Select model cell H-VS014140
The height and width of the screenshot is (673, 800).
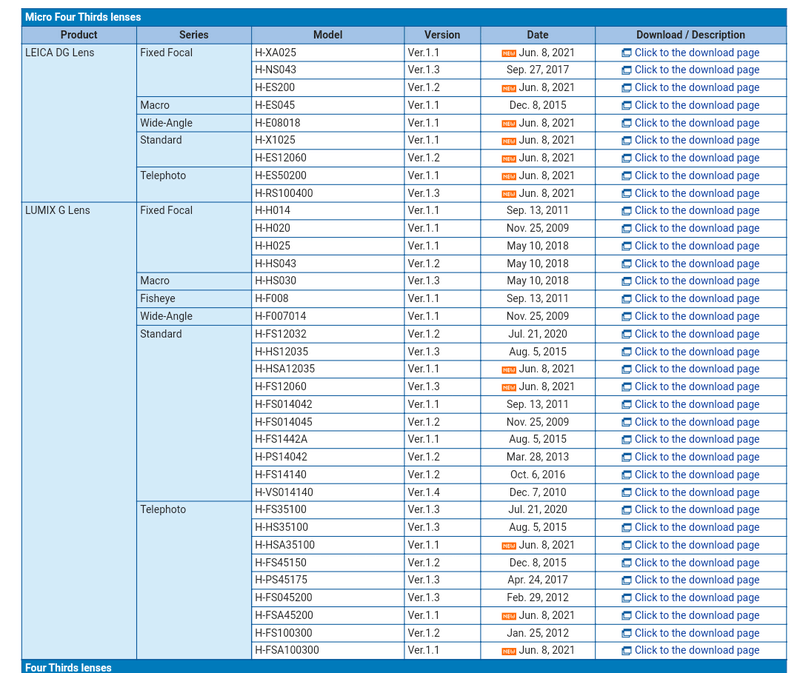(328, 492)
